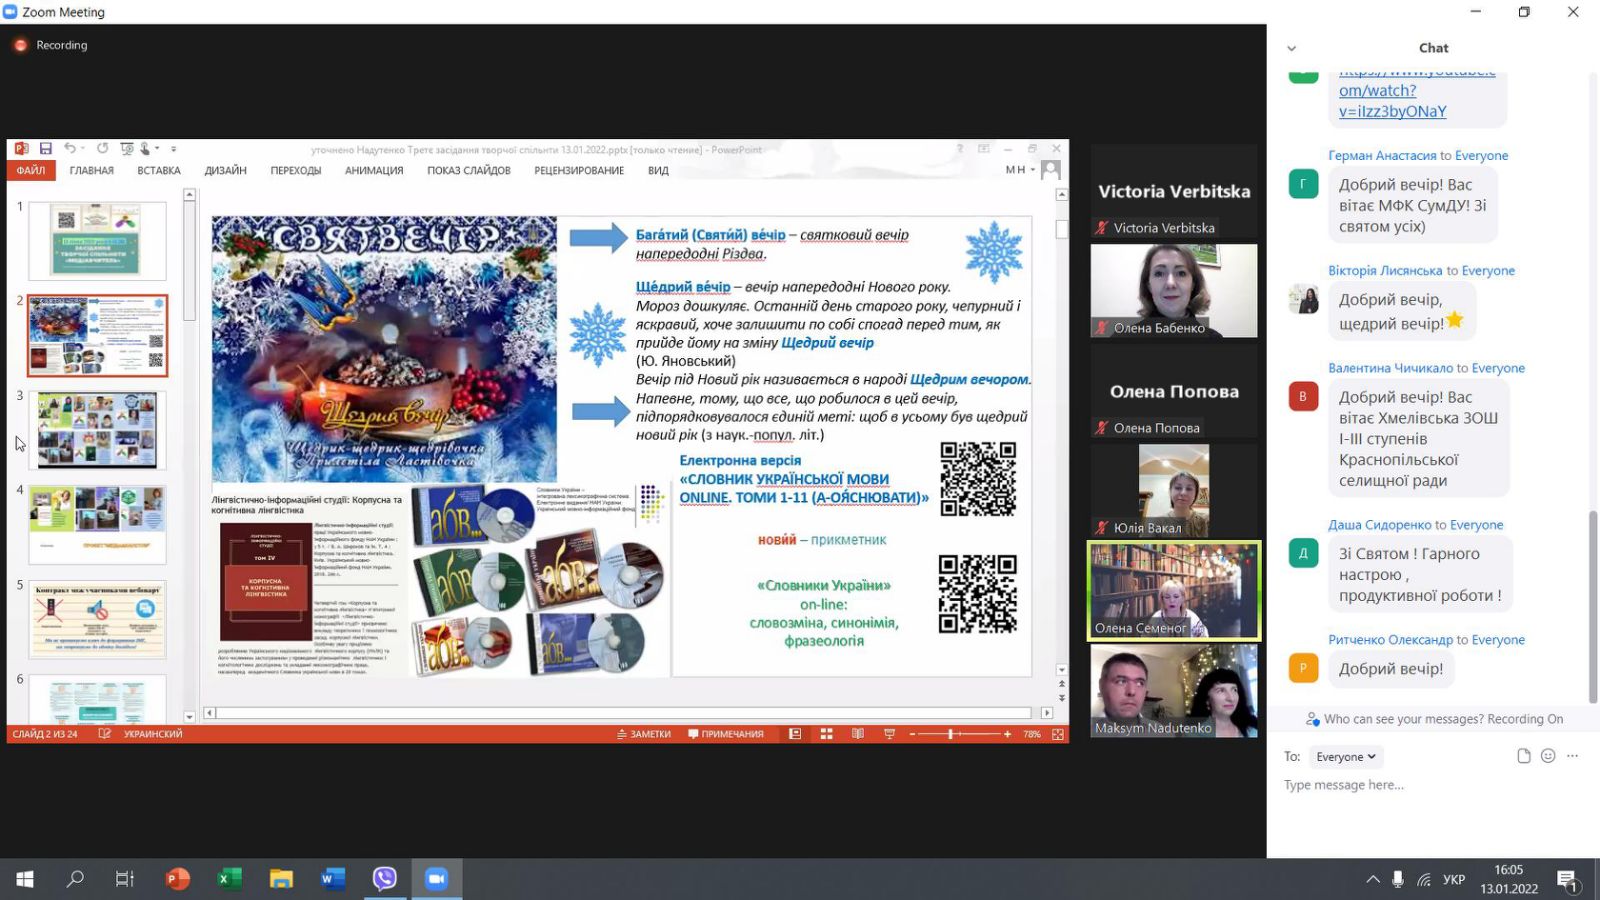
Task: Toggle the ЗАМЕТКИ notes pane
Action: [x=644, y=734]
